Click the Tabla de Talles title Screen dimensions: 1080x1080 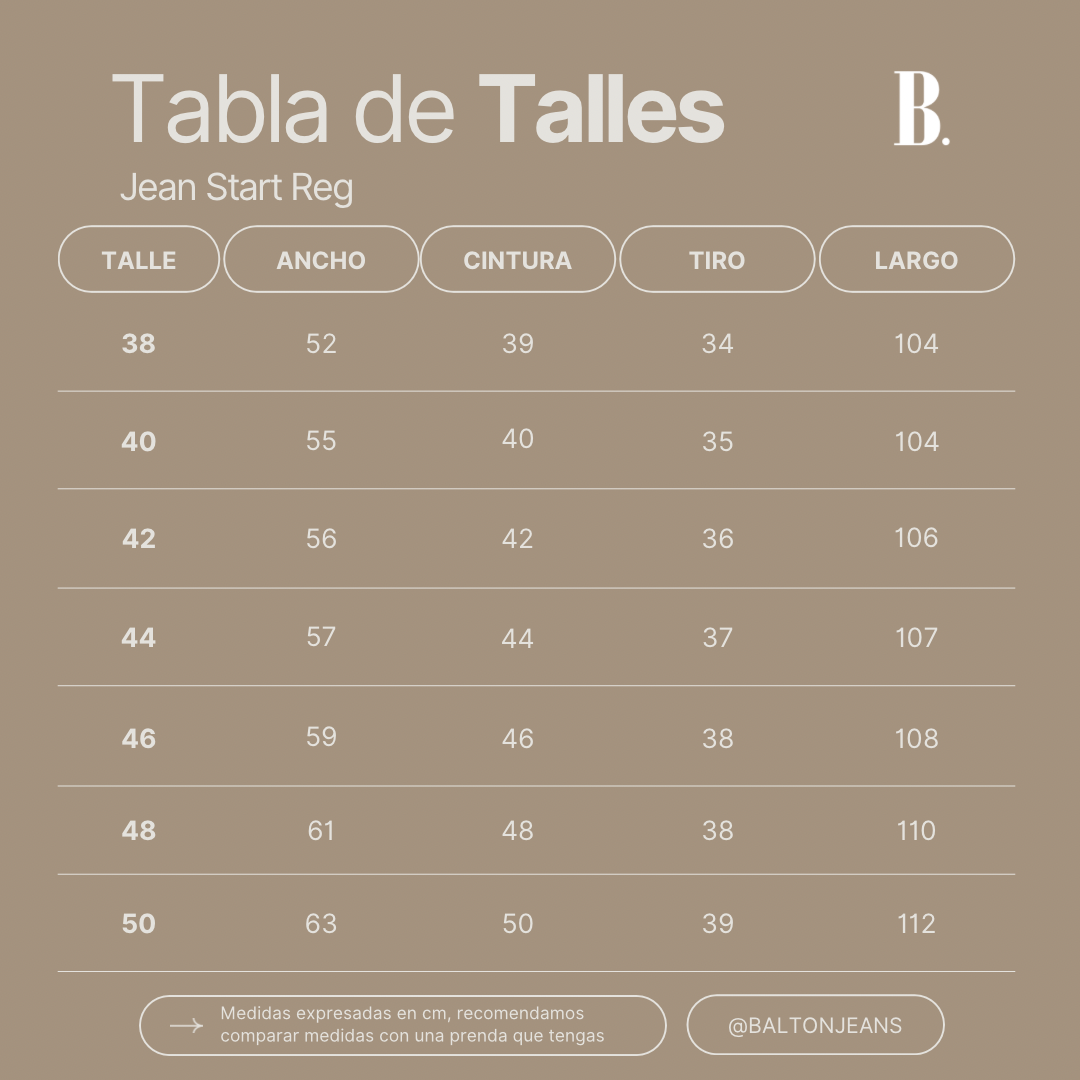(417, 109)
